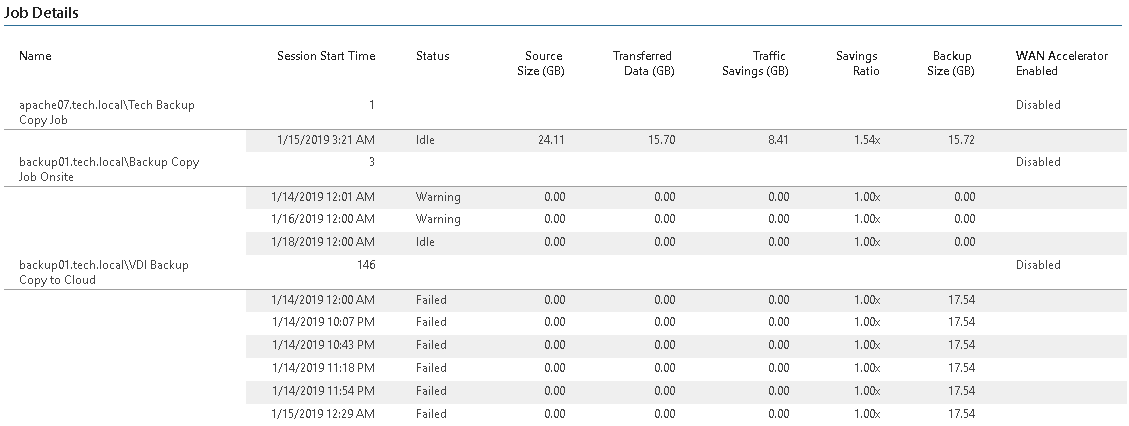The image size is (1129, 426).
Task: Click the Status column header
Action: point(432,56)
